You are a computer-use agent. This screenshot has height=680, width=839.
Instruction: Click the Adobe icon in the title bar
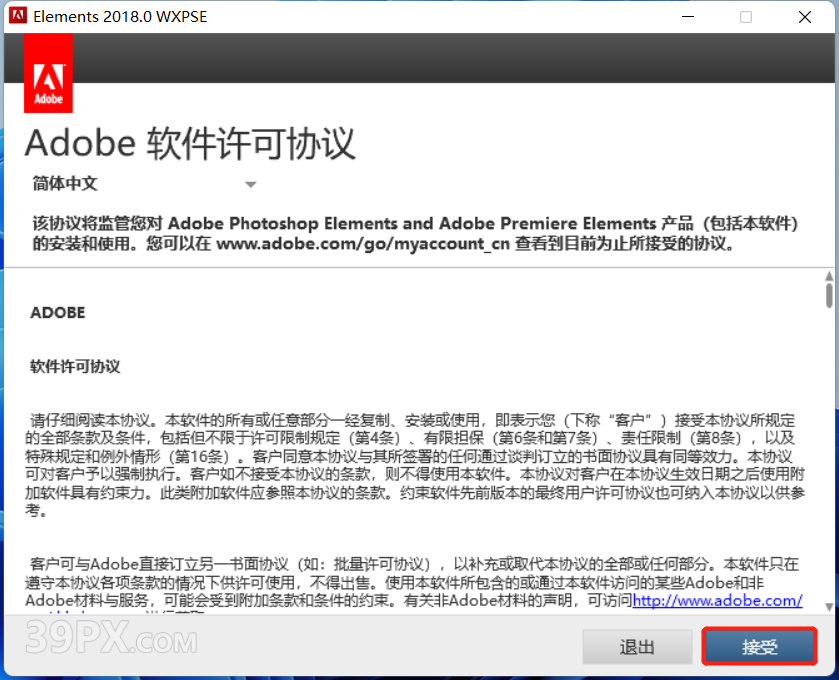tap(18, 16)
